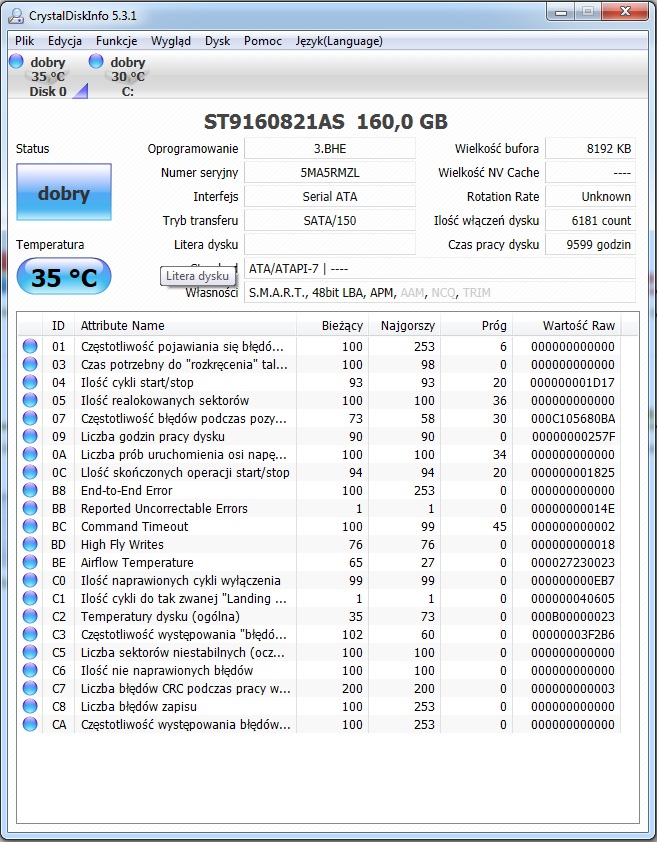Select the Reported Uncorrectable Errors row
Image resolution: width=657 pixels, height=842 pixels.
[x=320, y=508]
